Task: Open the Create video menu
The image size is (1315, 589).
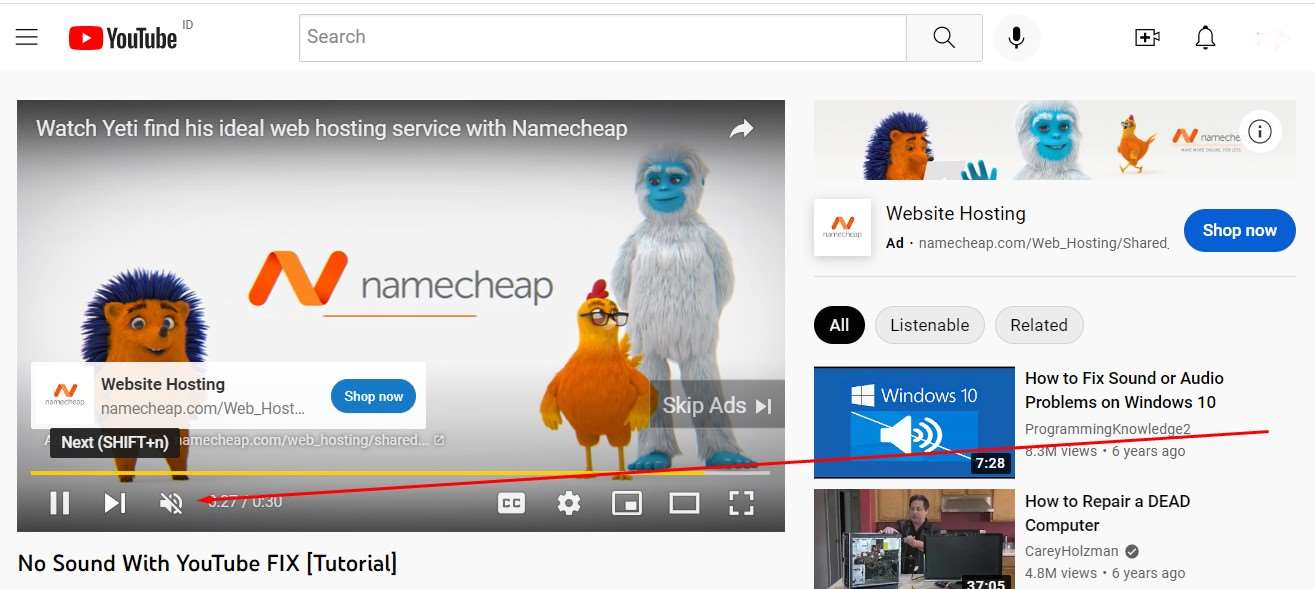Action: click(x=1147, y=38)
